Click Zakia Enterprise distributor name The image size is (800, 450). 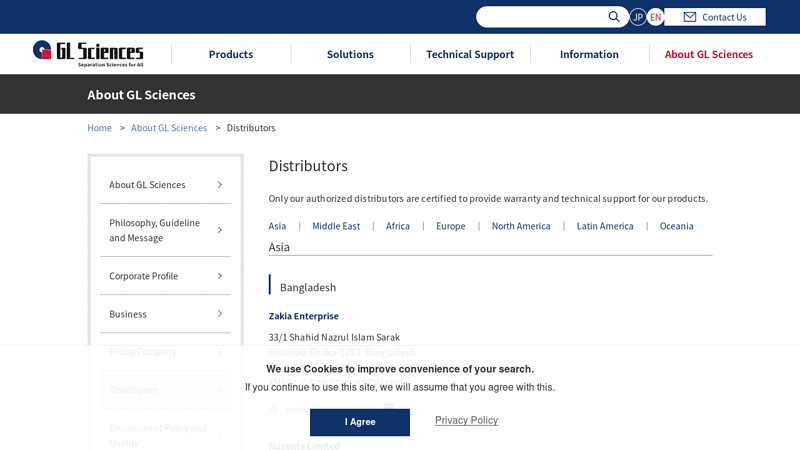304,316
